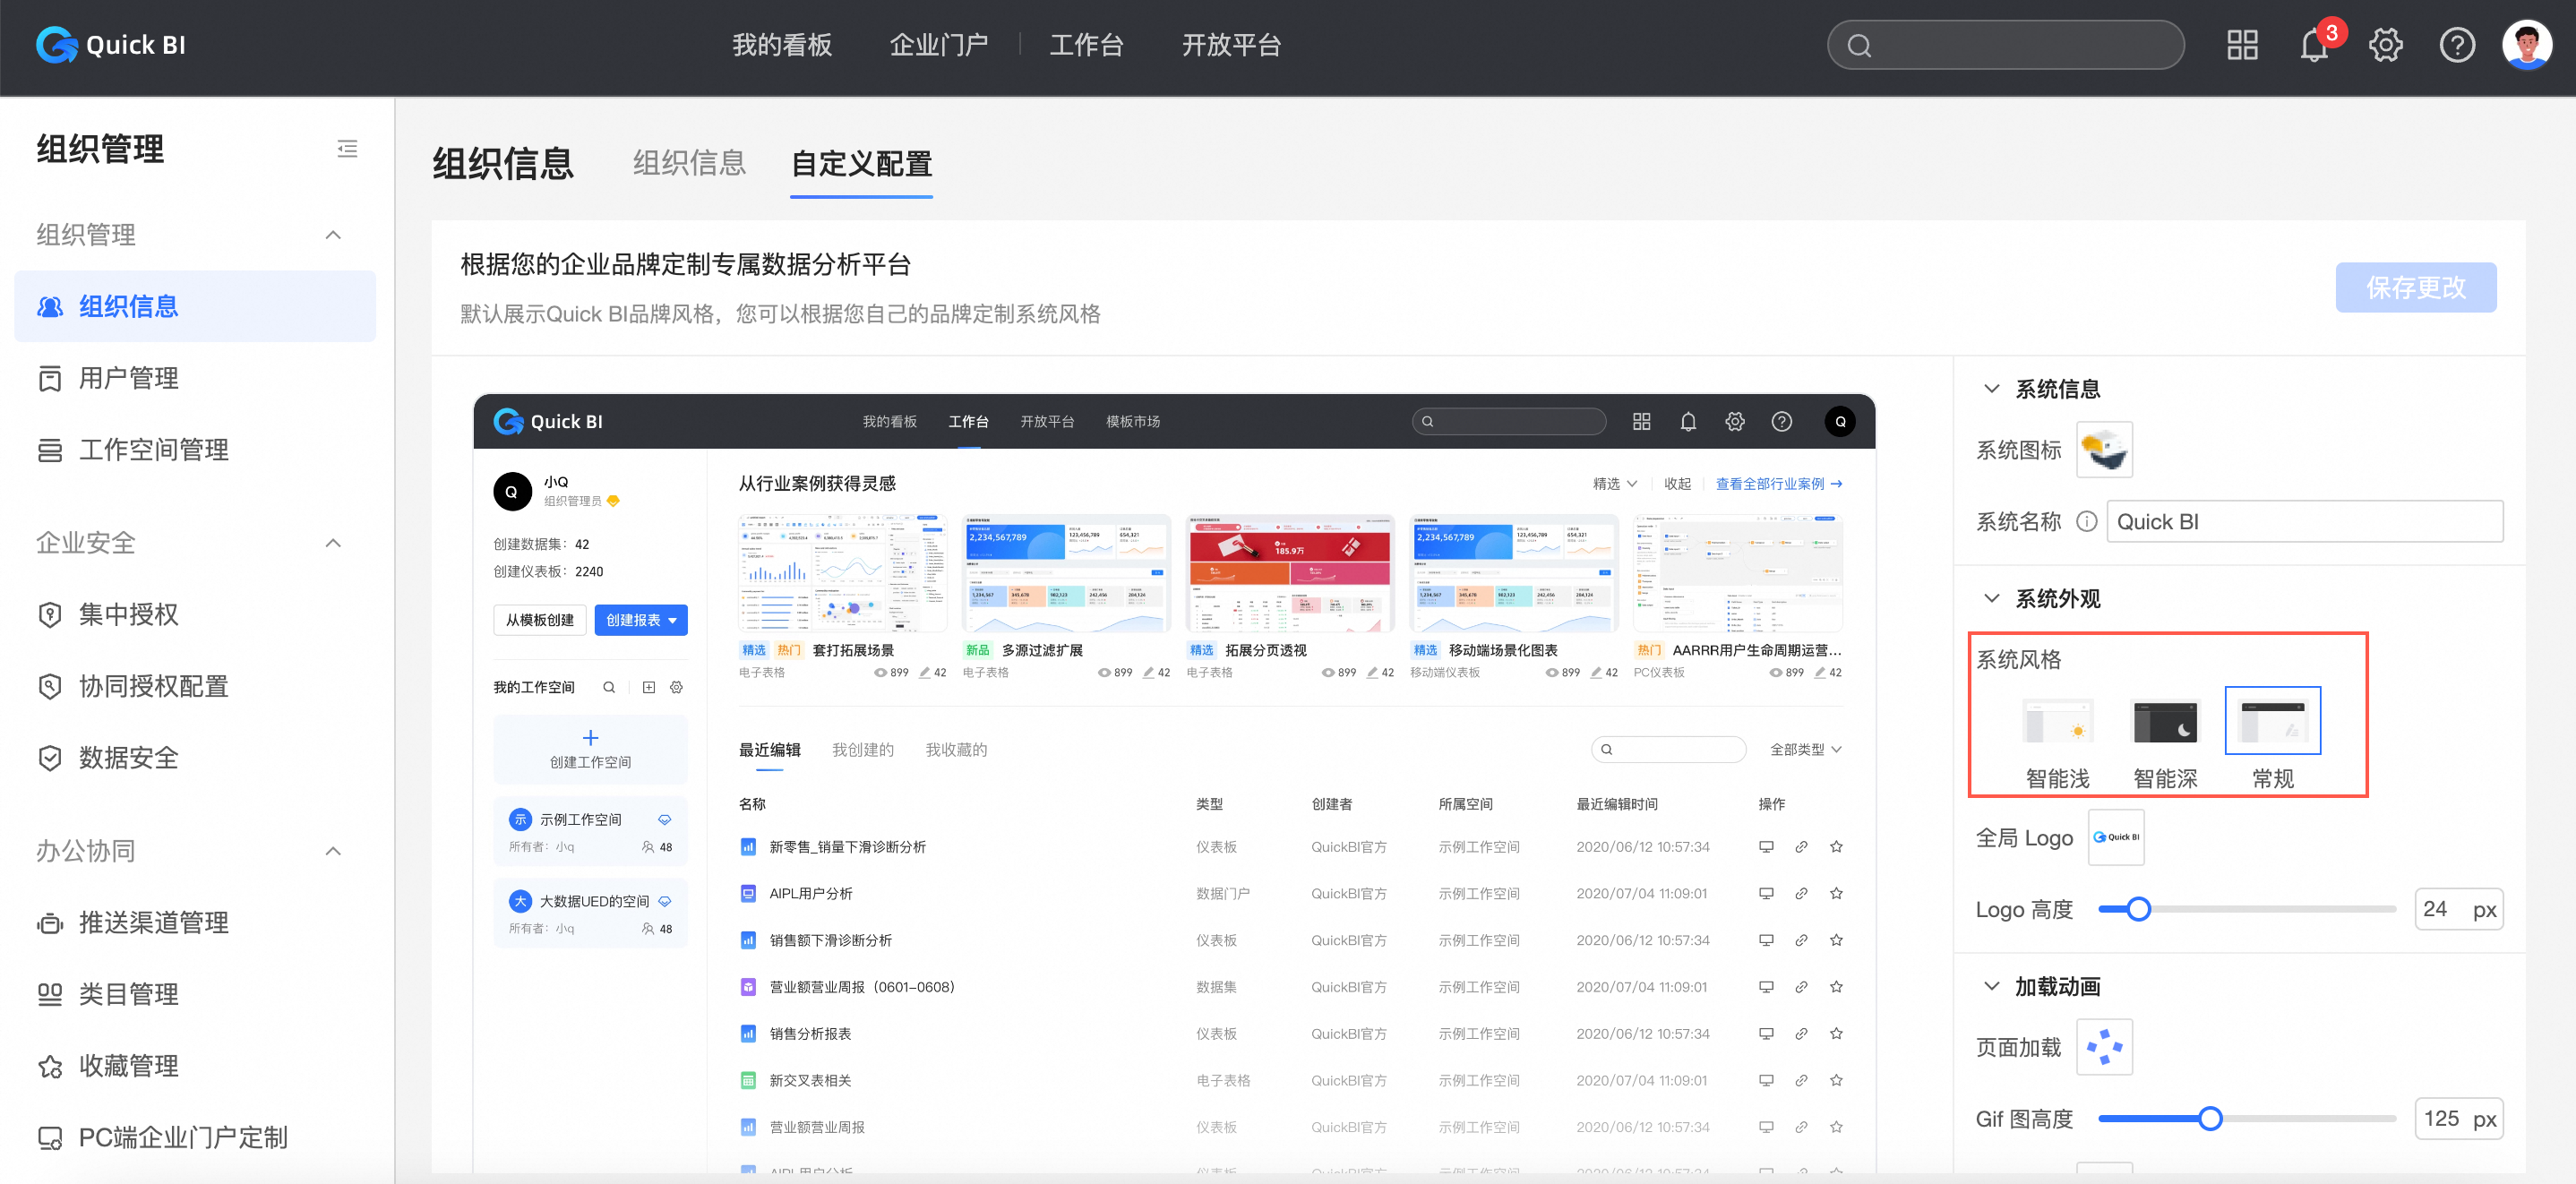Click 查看全部行业案例 link

pos(1778,484)
